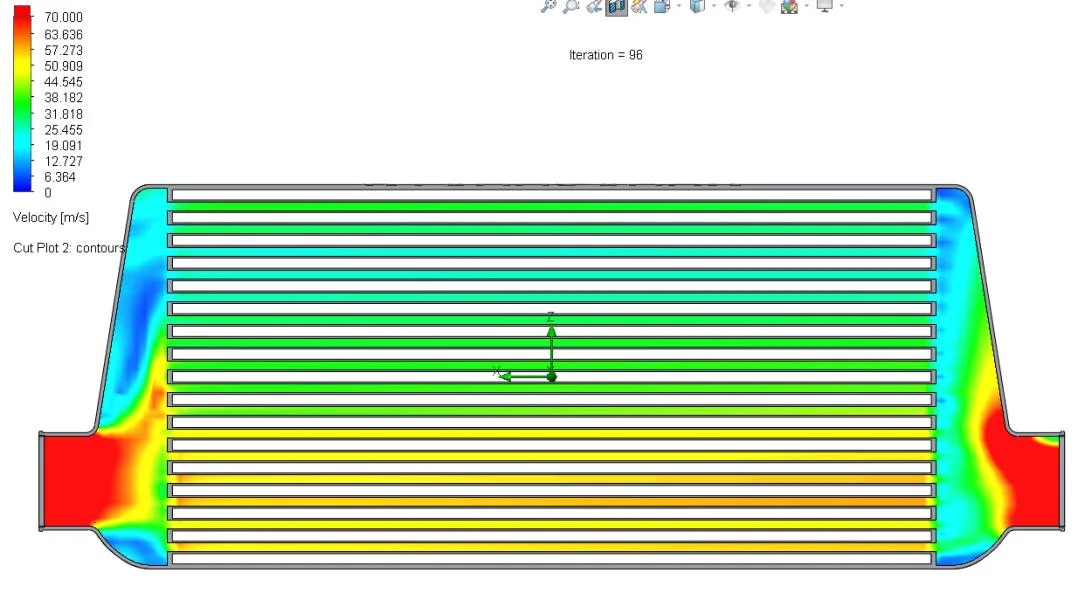Image resolution: width=1085 pixels, height=600 pixels.
Task: Click the legend value 38.182
Action: click(63, 98)
